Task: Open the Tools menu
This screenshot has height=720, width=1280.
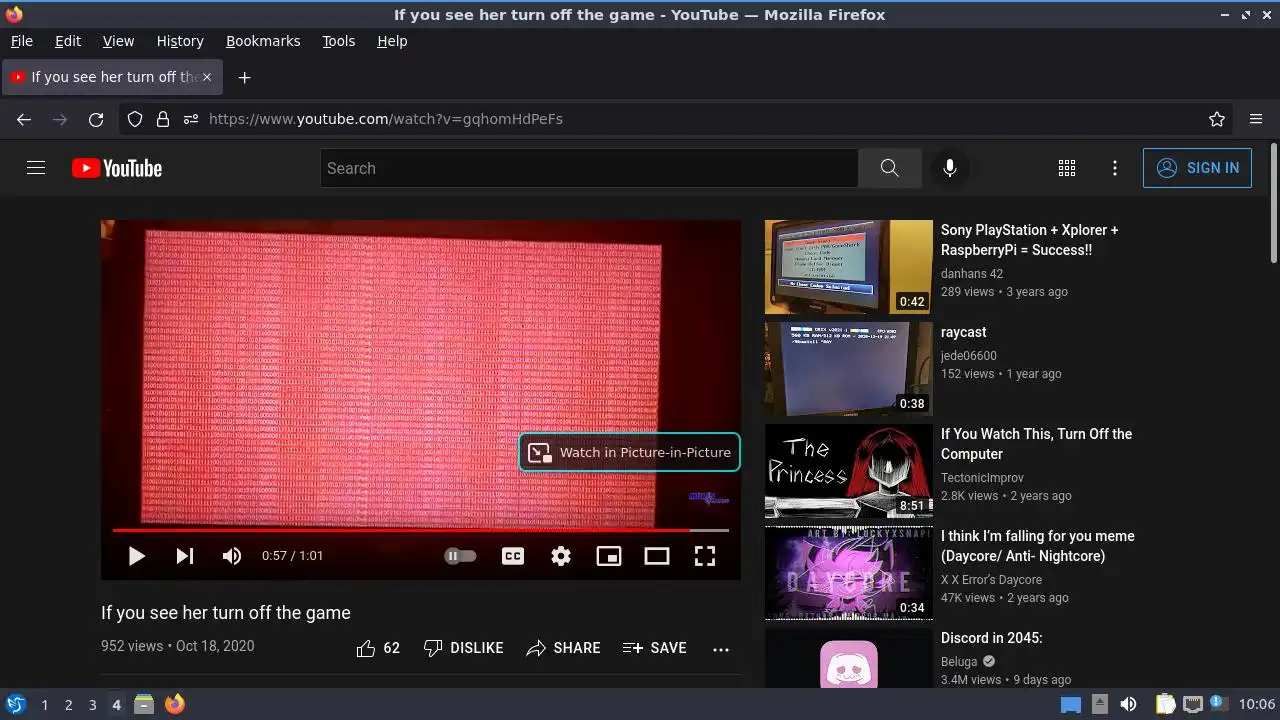Action: 338,41
